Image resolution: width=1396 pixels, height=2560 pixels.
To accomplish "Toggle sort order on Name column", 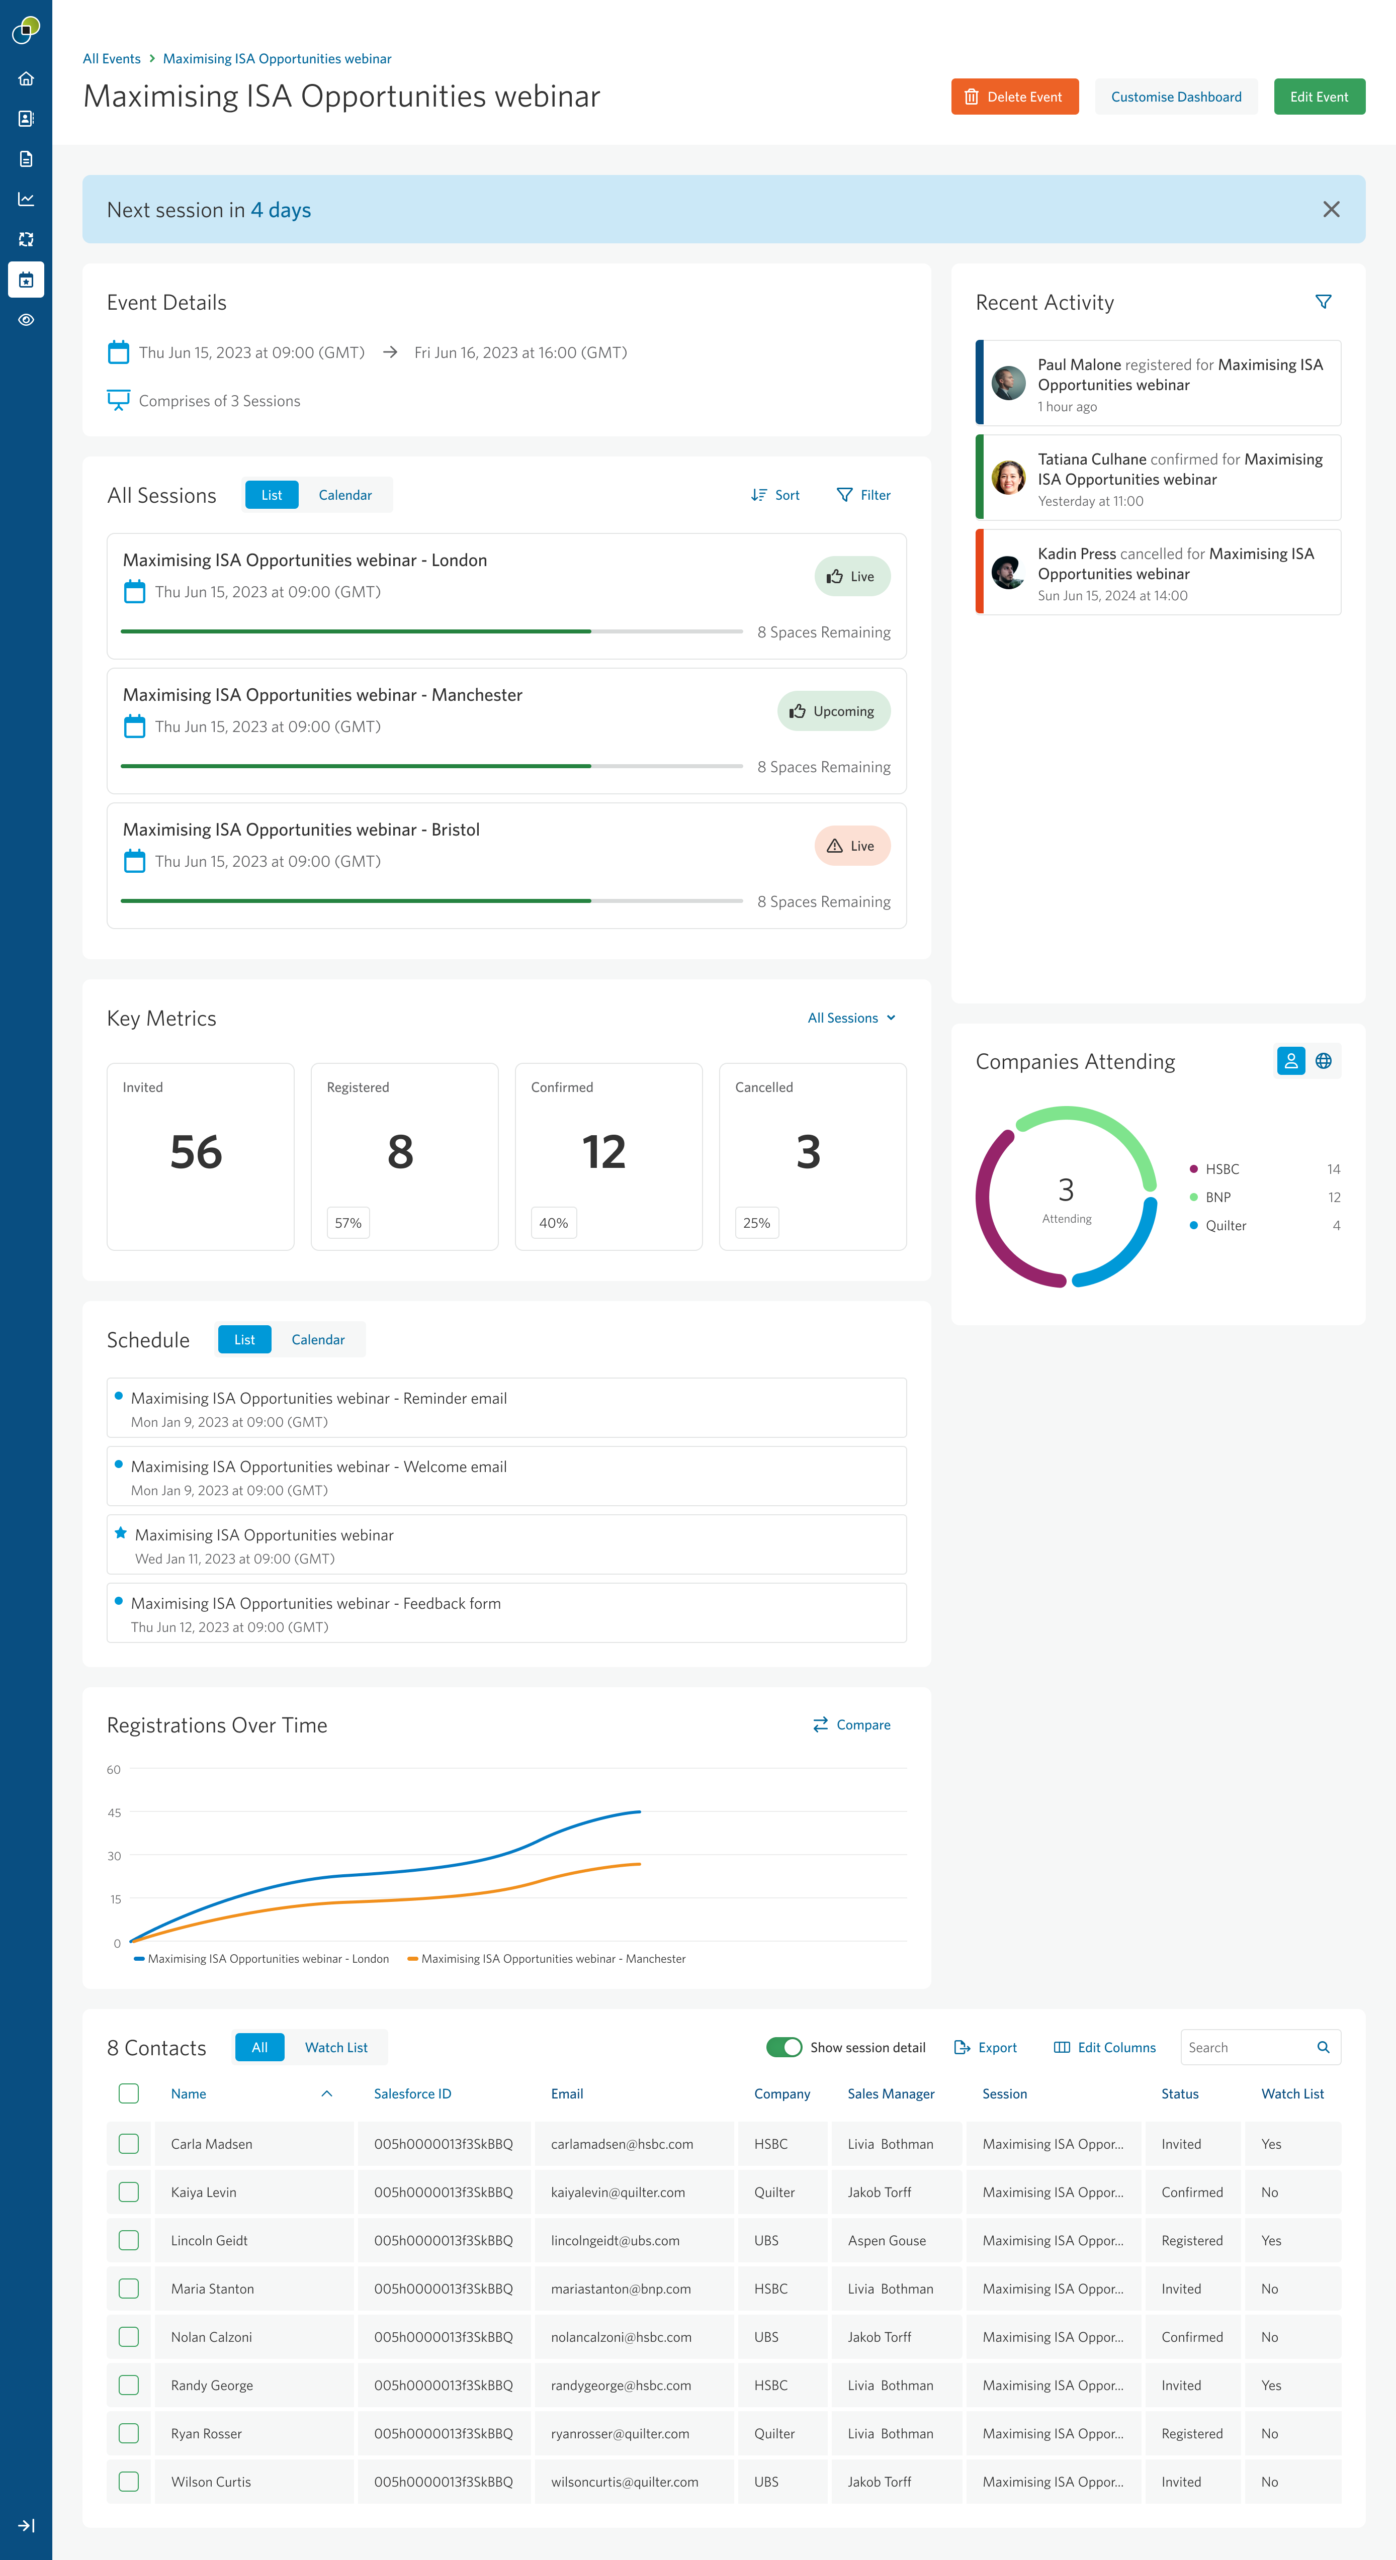I will pyautogui.click(x=326, y=2093).
